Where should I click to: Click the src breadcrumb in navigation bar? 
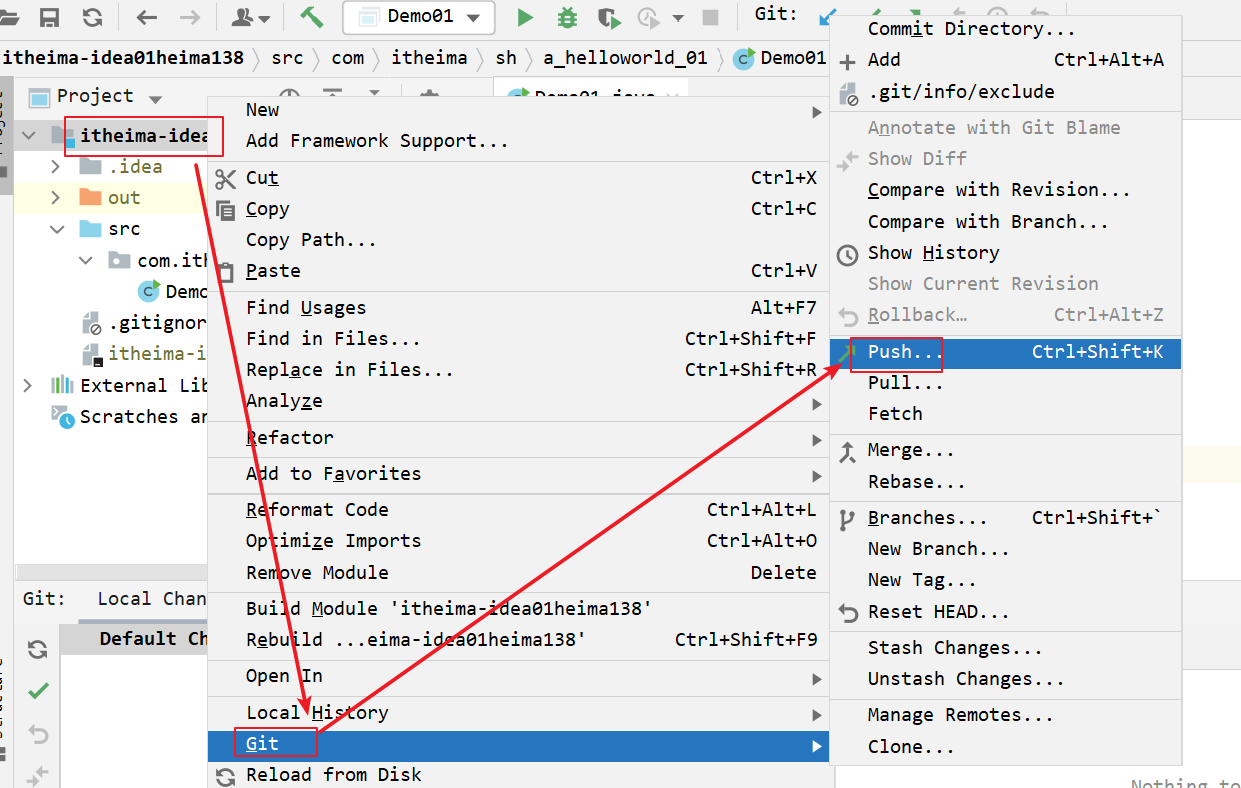(x=287, y=58)
